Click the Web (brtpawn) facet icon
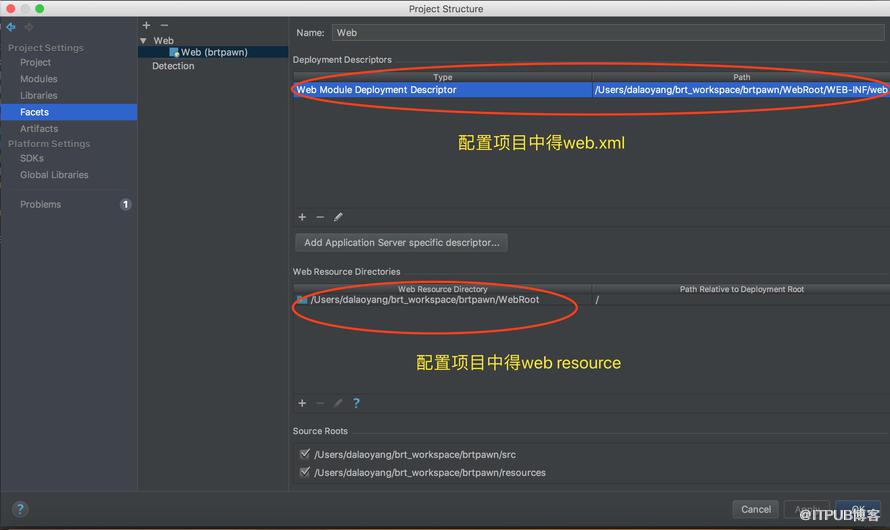890x530 pixels. pos(174,52)
